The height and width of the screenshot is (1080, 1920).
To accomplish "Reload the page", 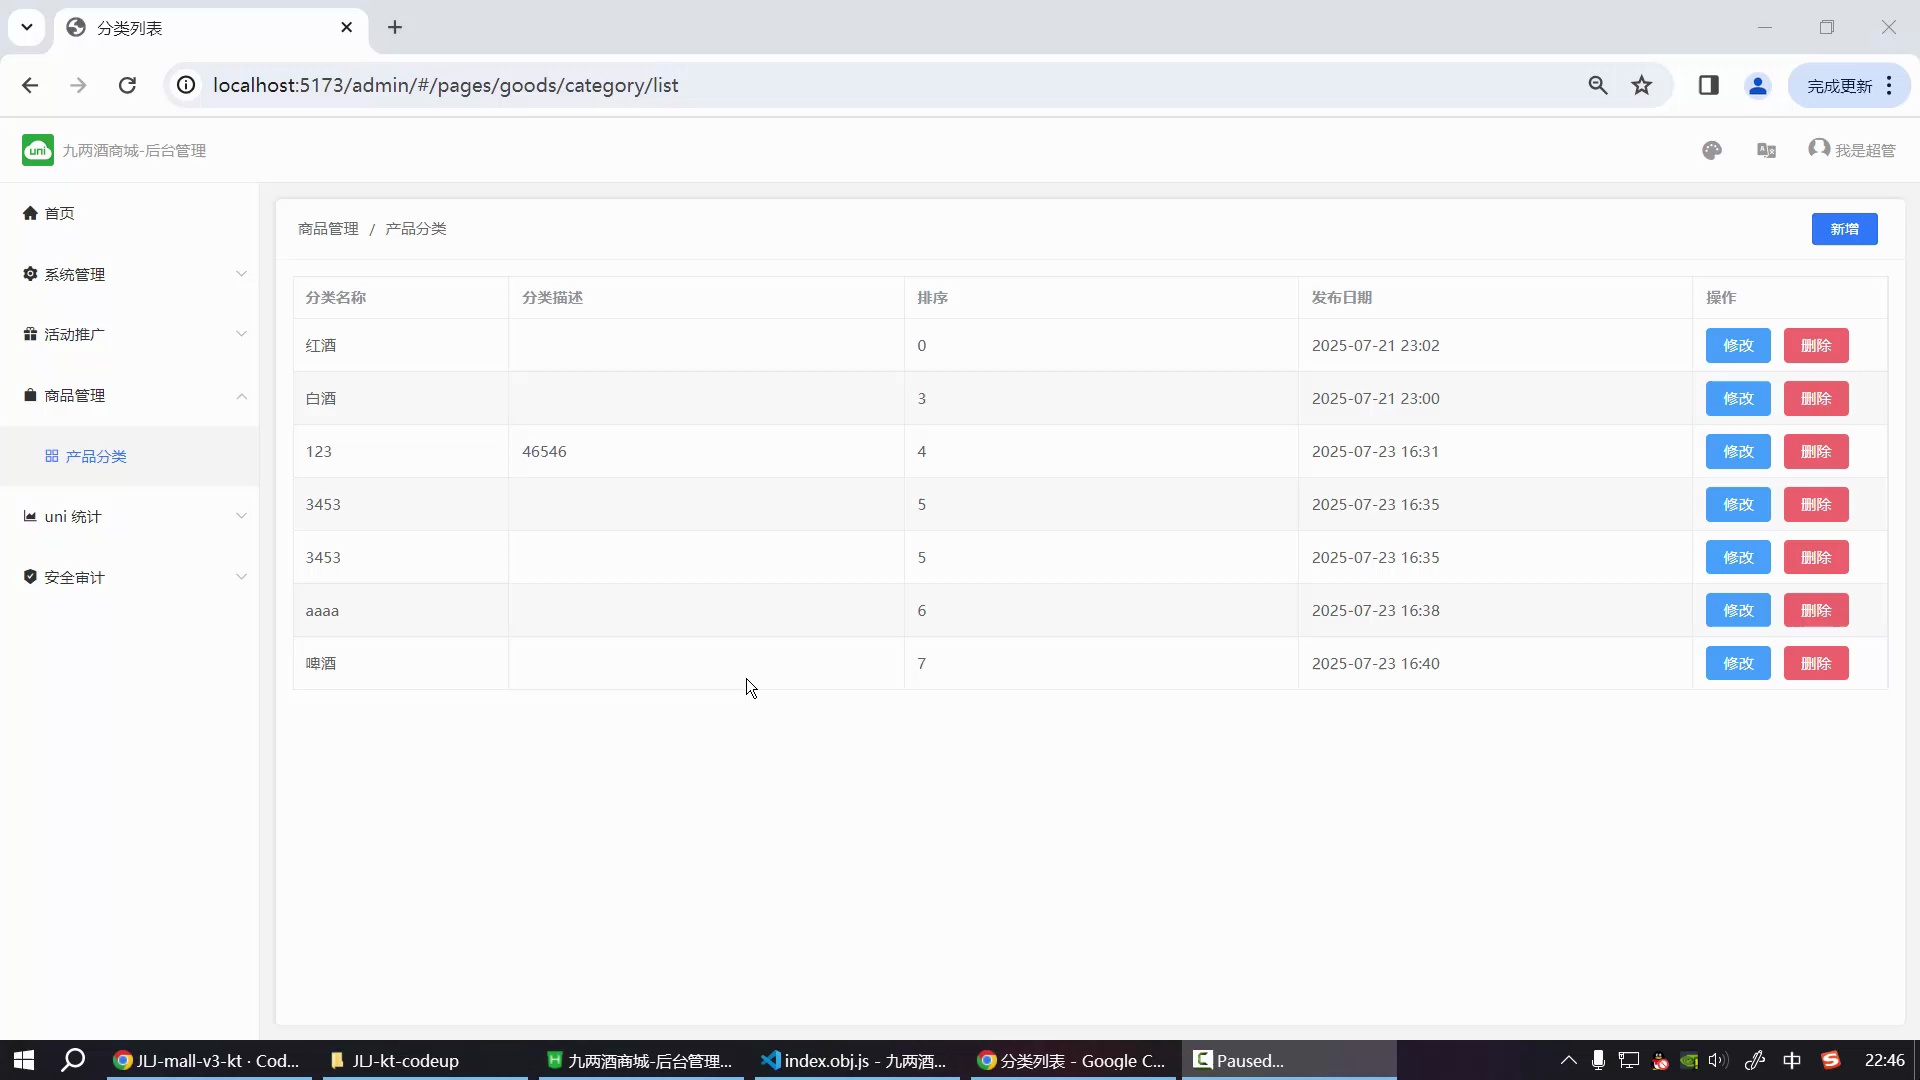I will pos(127,85).
